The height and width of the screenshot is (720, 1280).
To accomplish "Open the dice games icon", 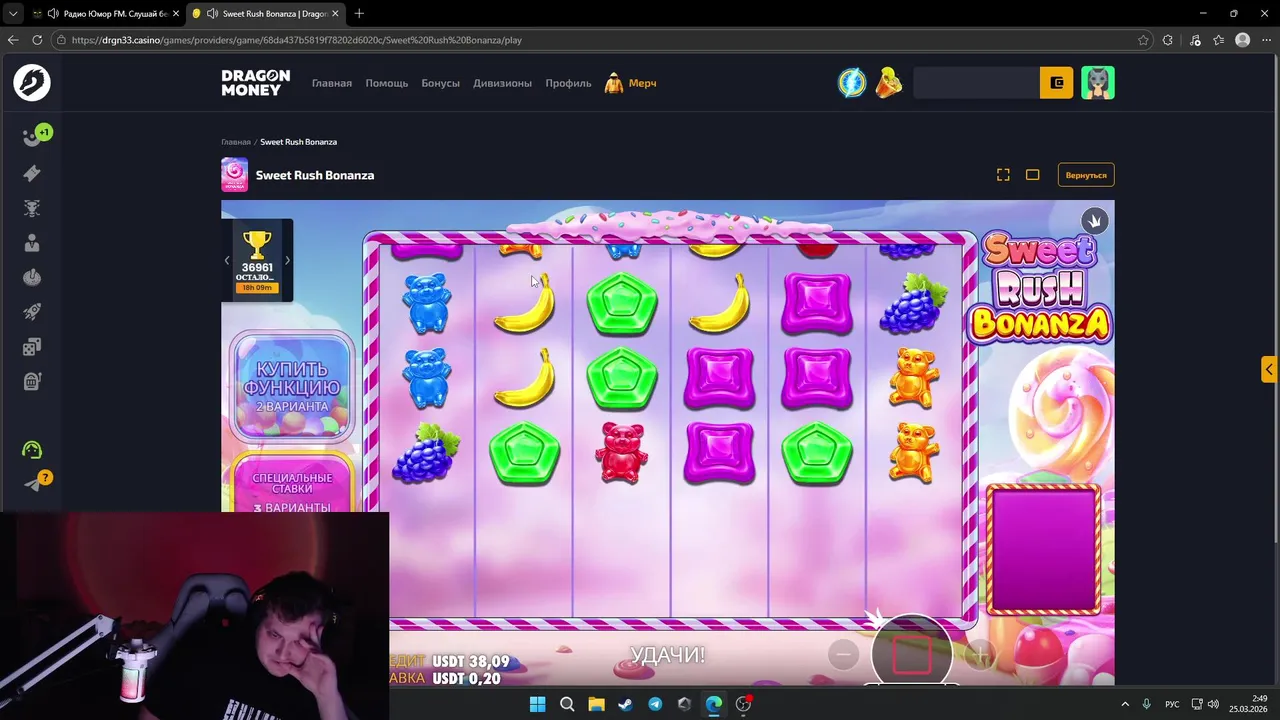I will click(x=32, y=347).
